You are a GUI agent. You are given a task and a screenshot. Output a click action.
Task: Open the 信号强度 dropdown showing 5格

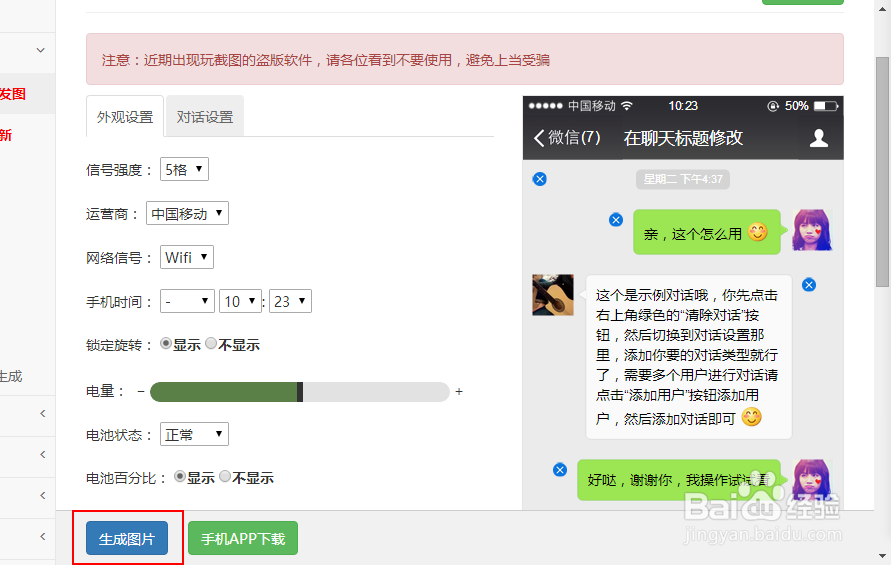click(x=184, y=169)
